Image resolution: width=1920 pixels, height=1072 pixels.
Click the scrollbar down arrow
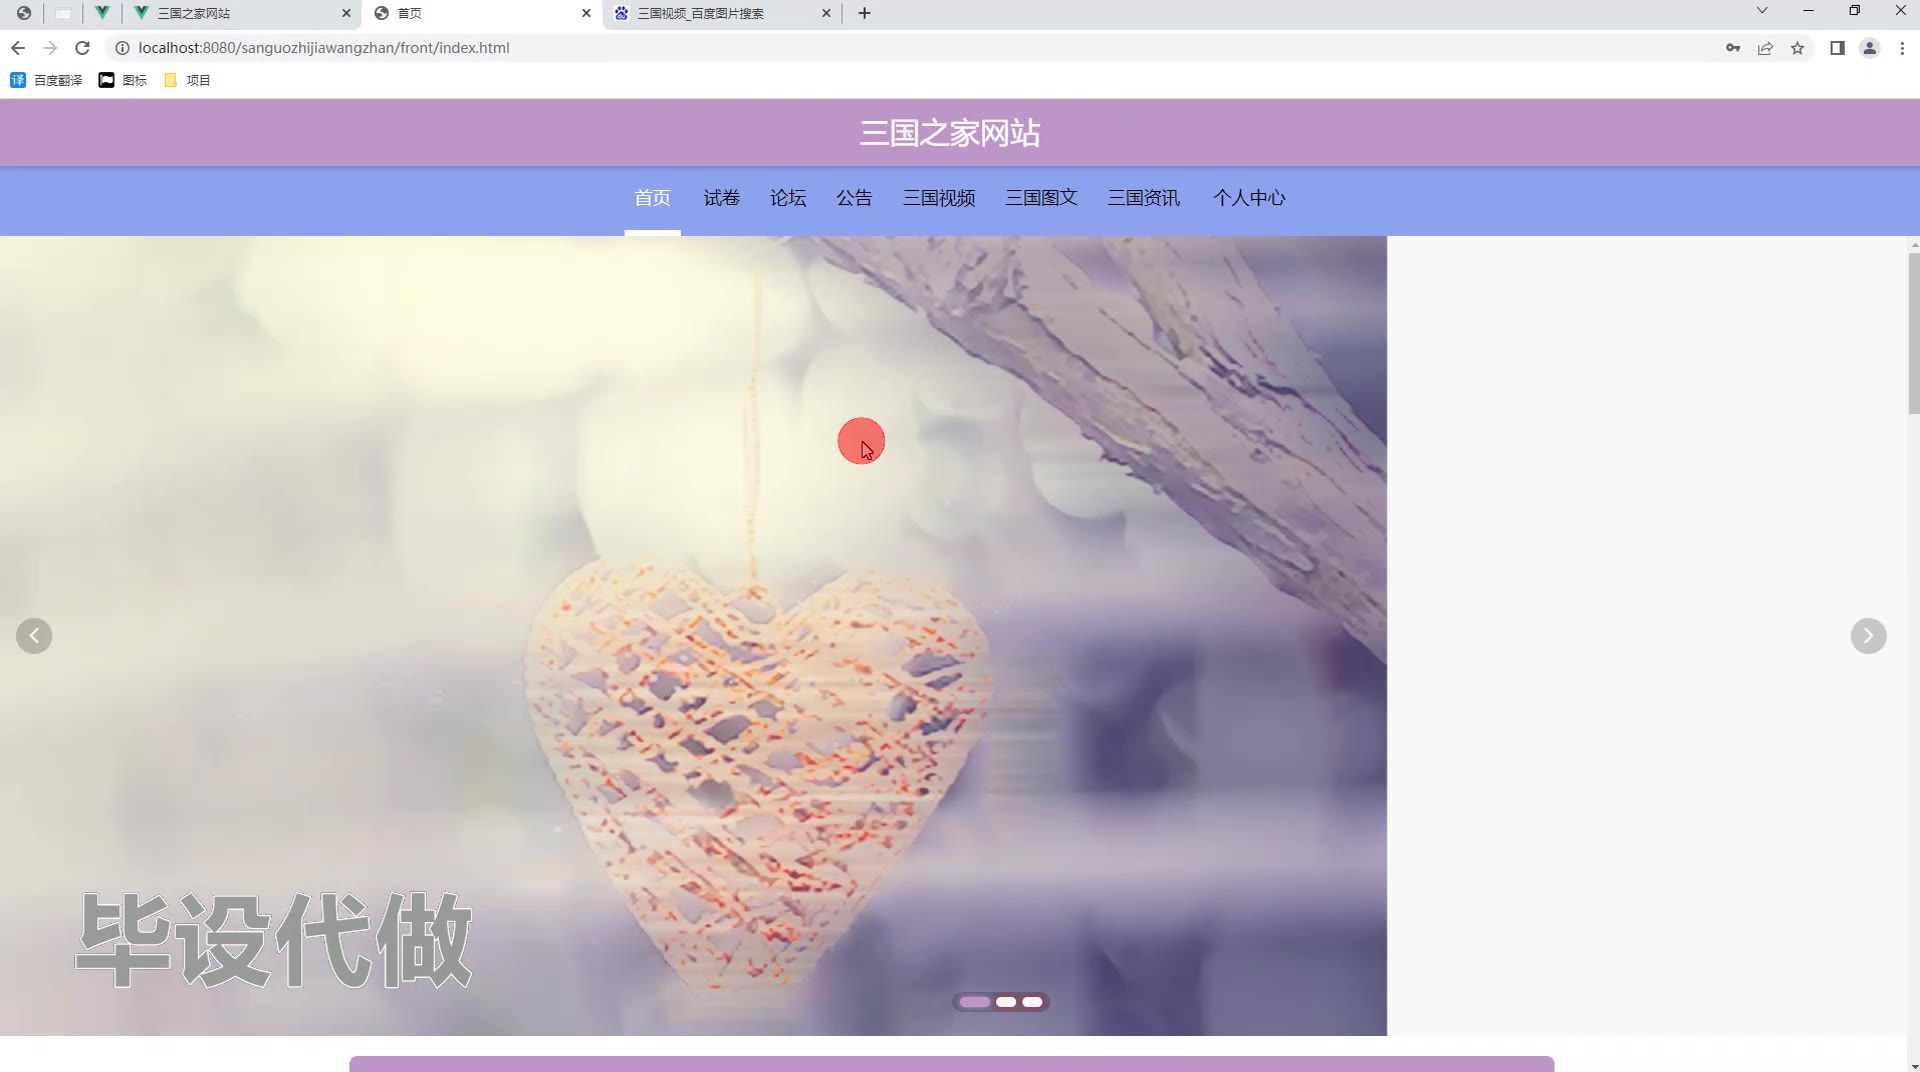pos(1913,1065)
